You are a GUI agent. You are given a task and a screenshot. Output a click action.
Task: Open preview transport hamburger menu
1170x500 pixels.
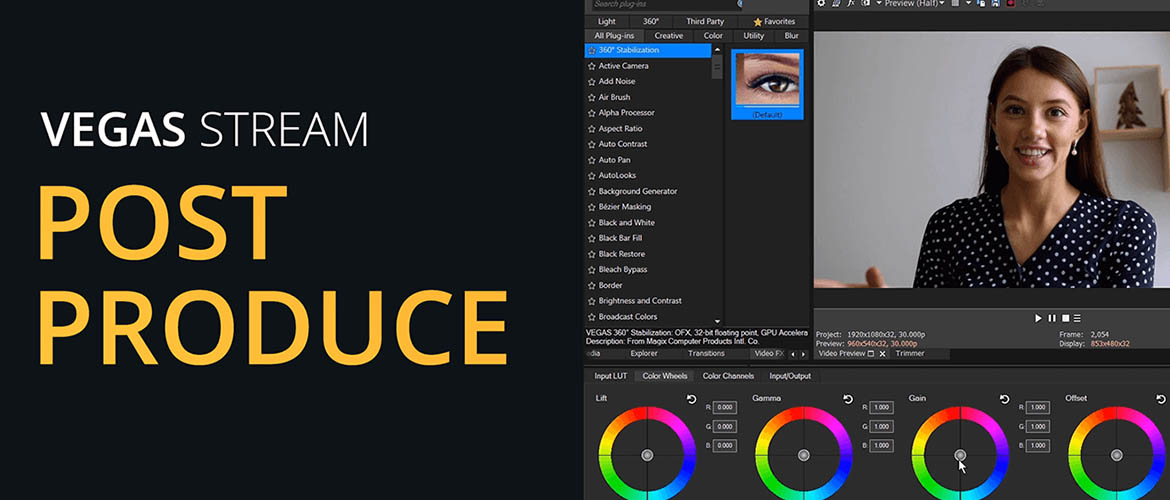coord(1077,318)
